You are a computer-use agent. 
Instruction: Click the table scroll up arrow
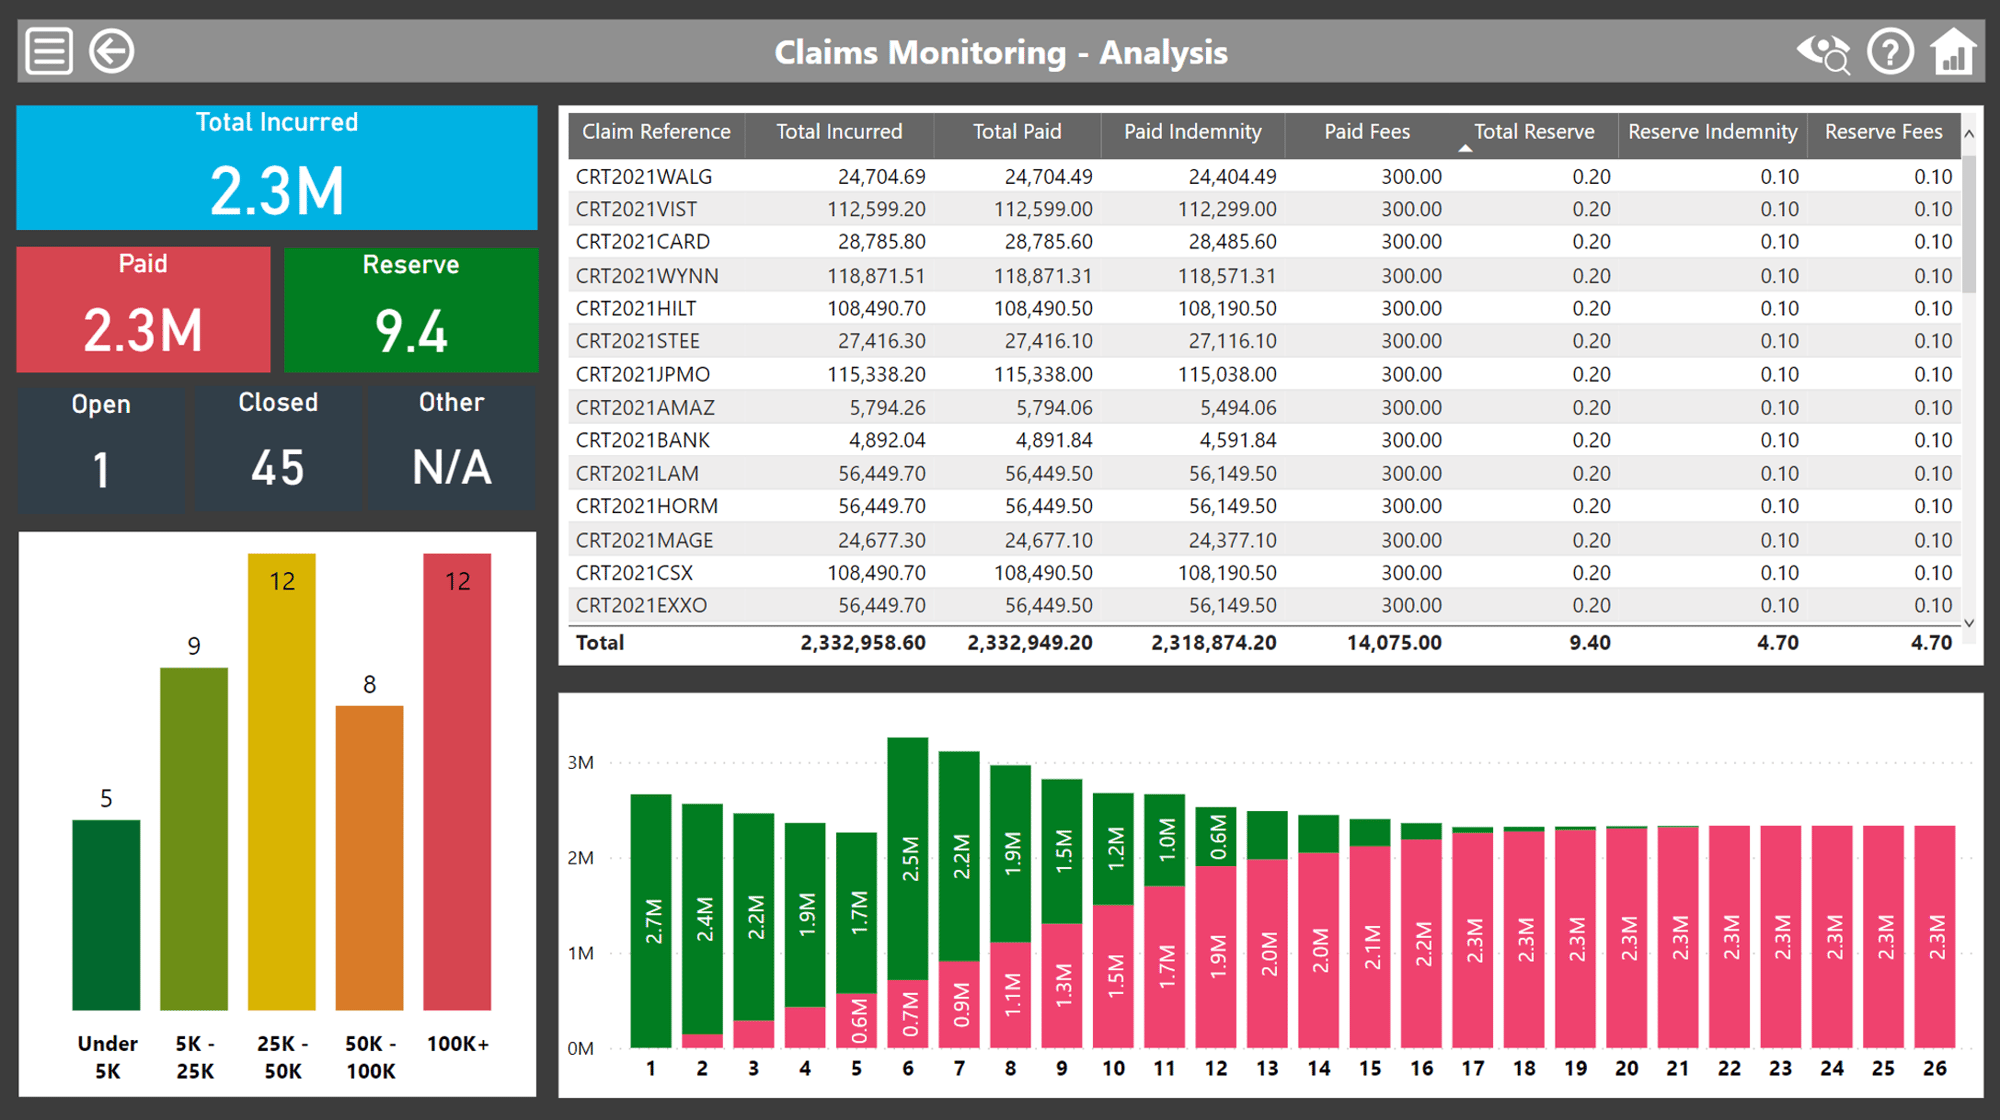[1969, 134]
